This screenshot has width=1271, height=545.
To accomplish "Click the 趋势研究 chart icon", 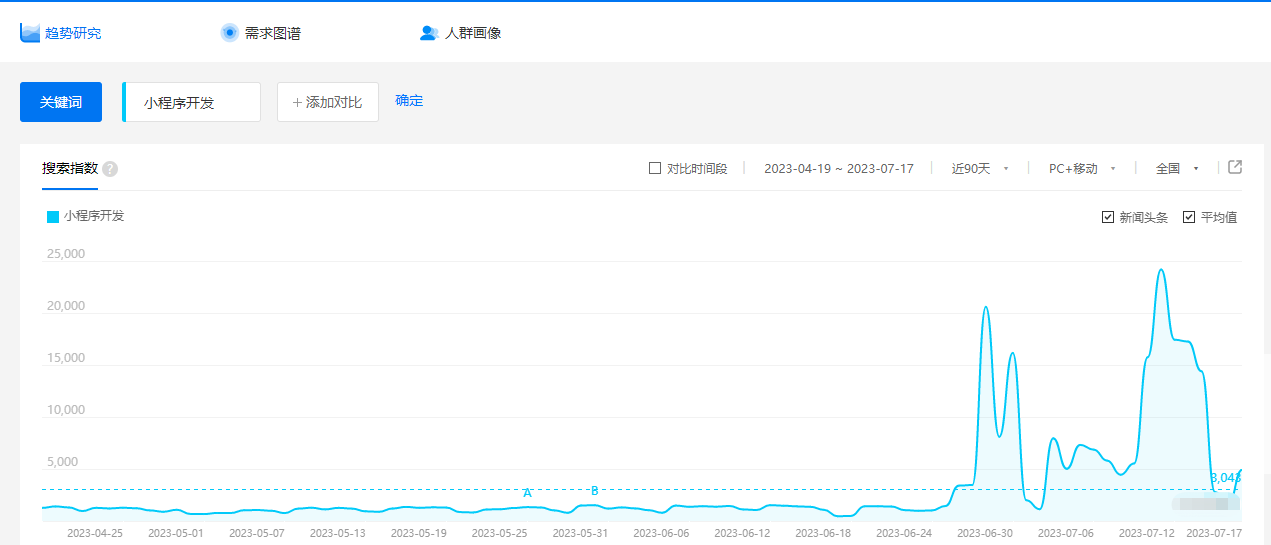I will (x=30, y=33).
